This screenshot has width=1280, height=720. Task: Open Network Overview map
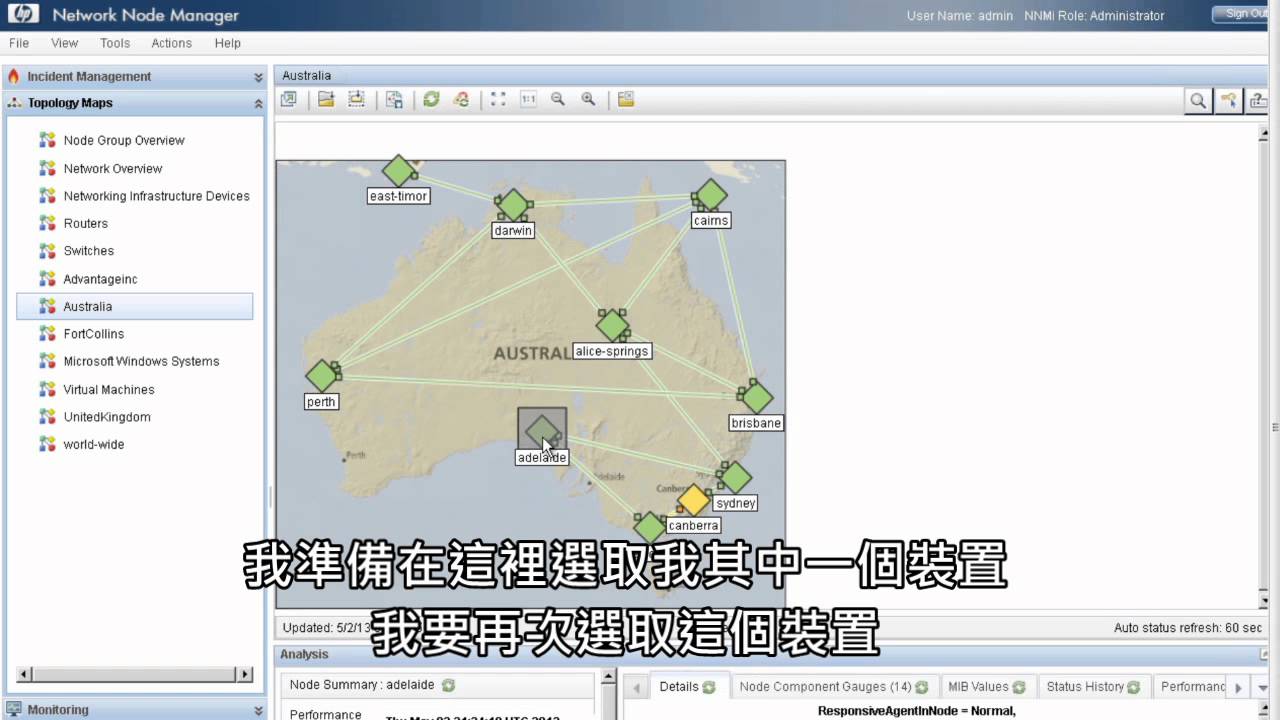tap(113, 168)
